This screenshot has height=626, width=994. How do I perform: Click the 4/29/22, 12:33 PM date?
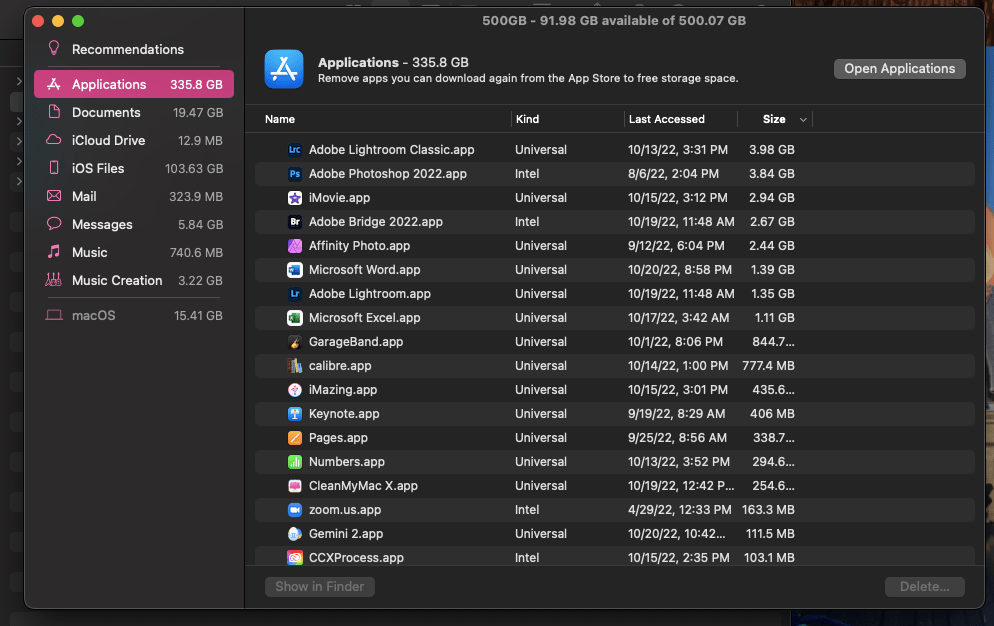tap(680, 510)
